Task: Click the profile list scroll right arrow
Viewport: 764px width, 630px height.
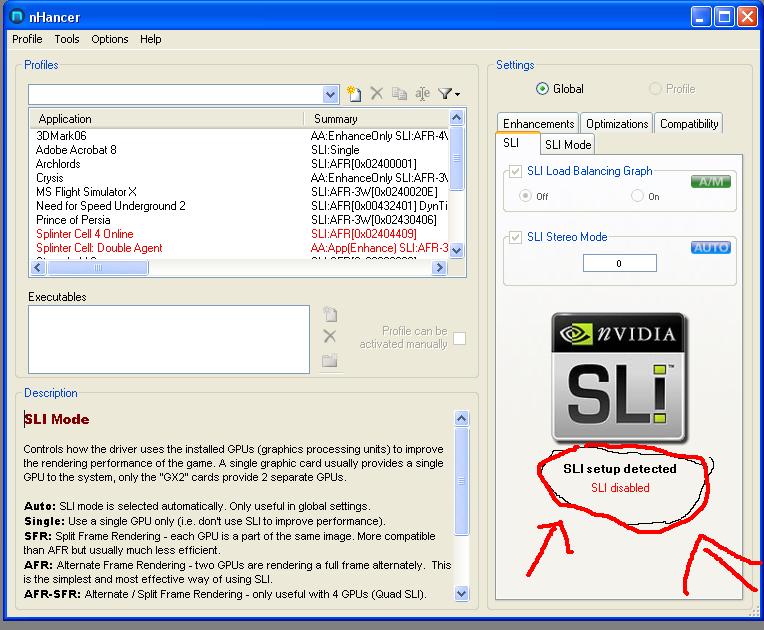Action: tap(439, 267)
